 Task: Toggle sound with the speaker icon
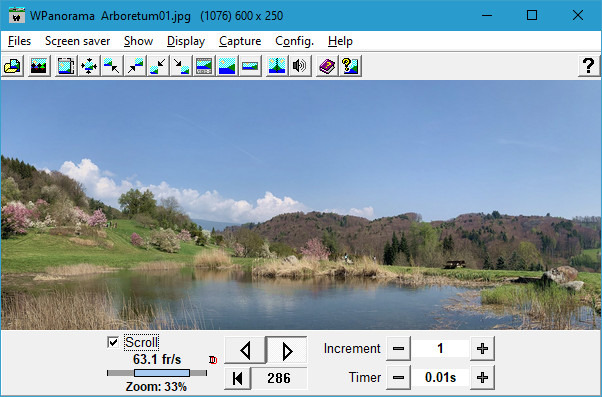click(x=300, y=66)
